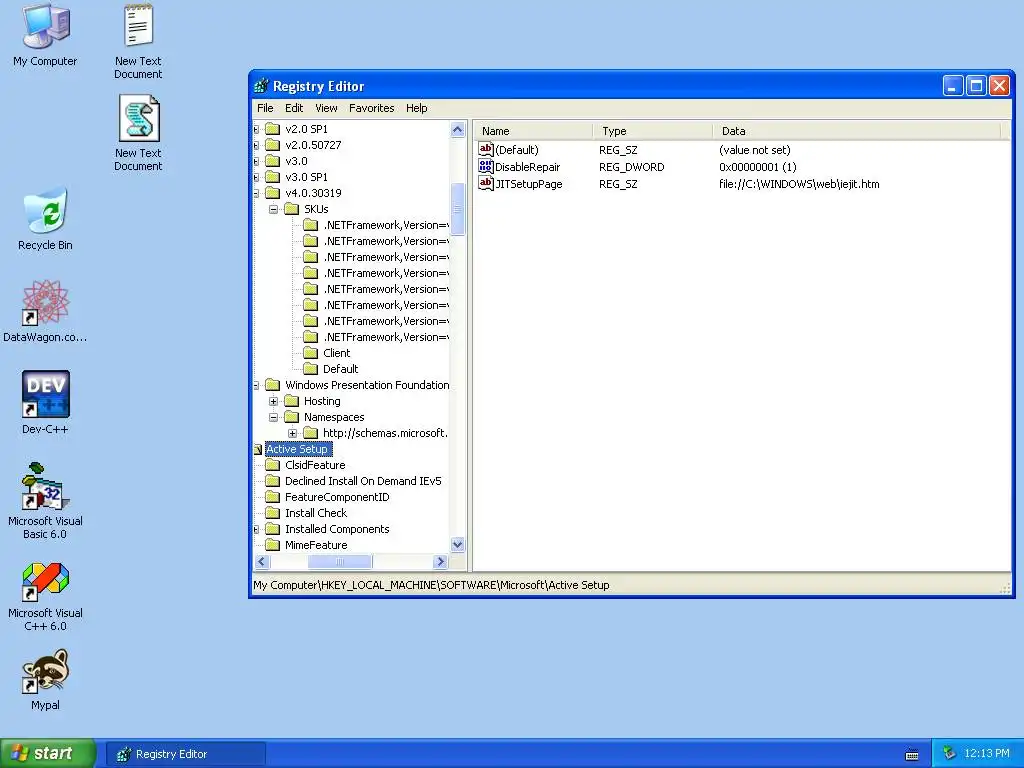This screenshot has height=768, width=1024.
Task: Select the Recycle Bin desktop icon
Action: click(45, 210)
